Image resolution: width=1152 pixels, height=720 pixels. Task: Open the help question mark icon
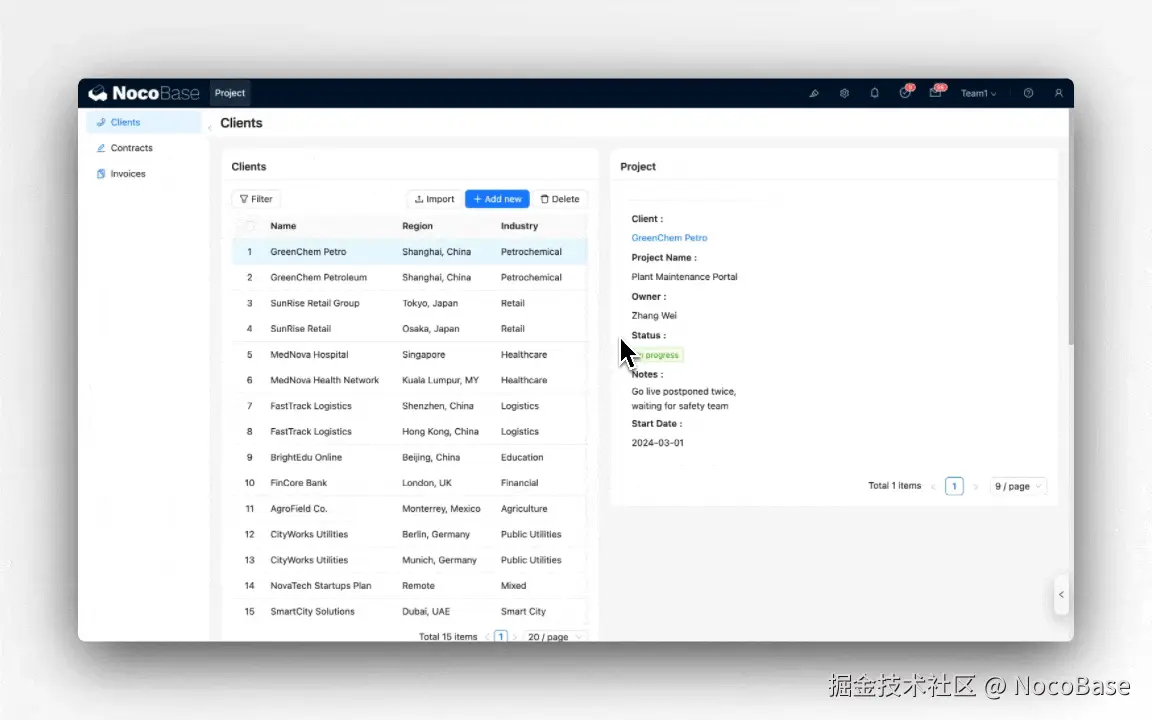click(x=1028, y=93)
